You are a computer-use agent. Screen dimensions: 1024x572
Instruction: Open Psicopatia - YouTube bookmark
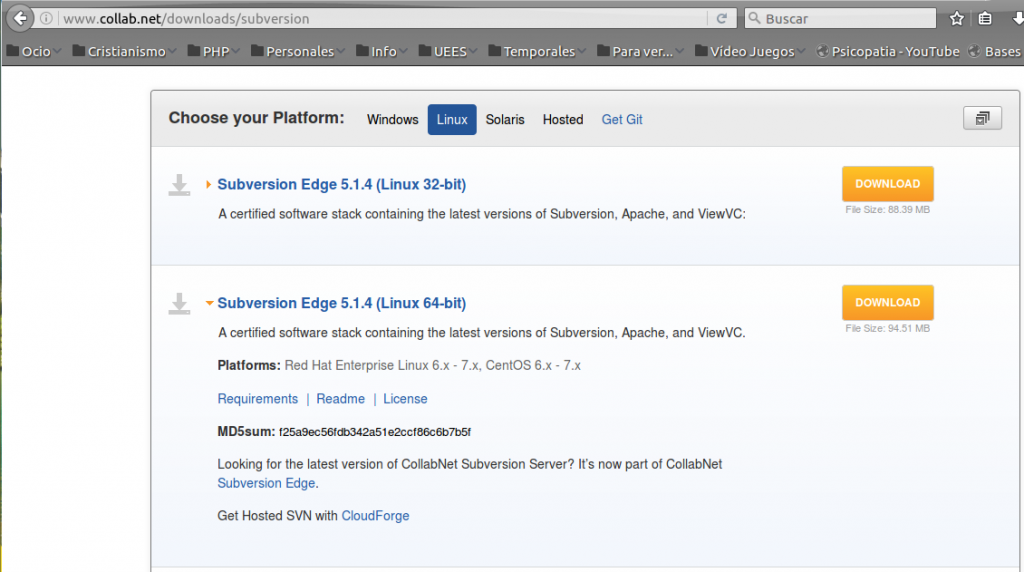888,51
